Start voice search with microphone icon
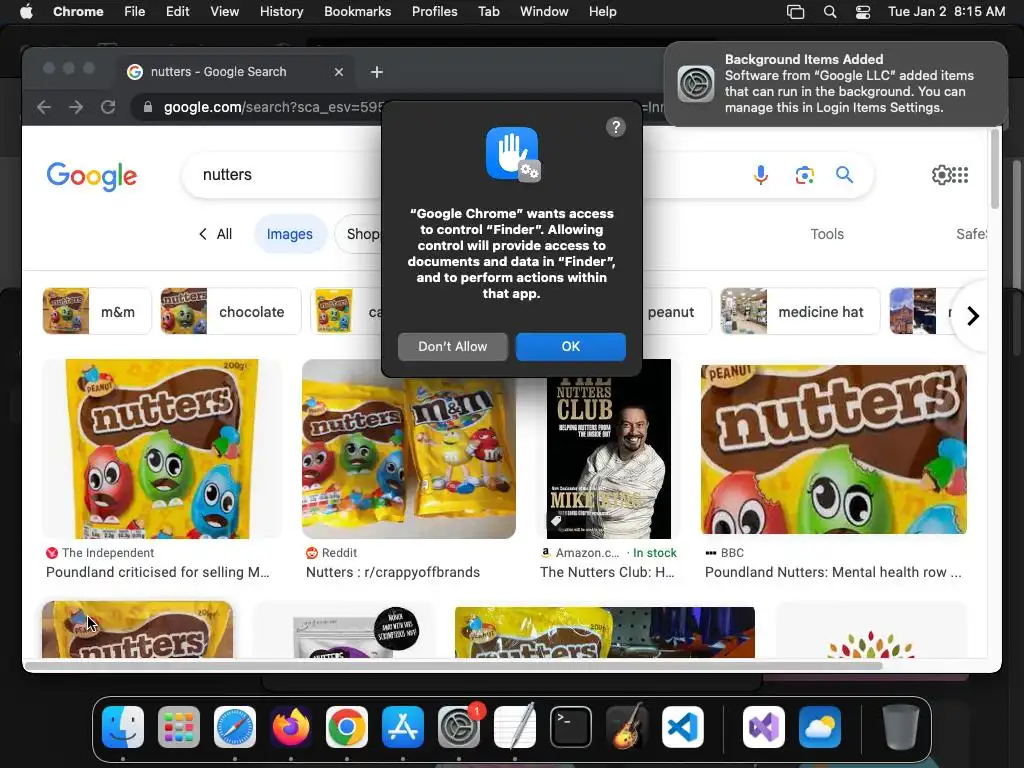Viewport: 1024px width, 768px height. tap(760, 175)
